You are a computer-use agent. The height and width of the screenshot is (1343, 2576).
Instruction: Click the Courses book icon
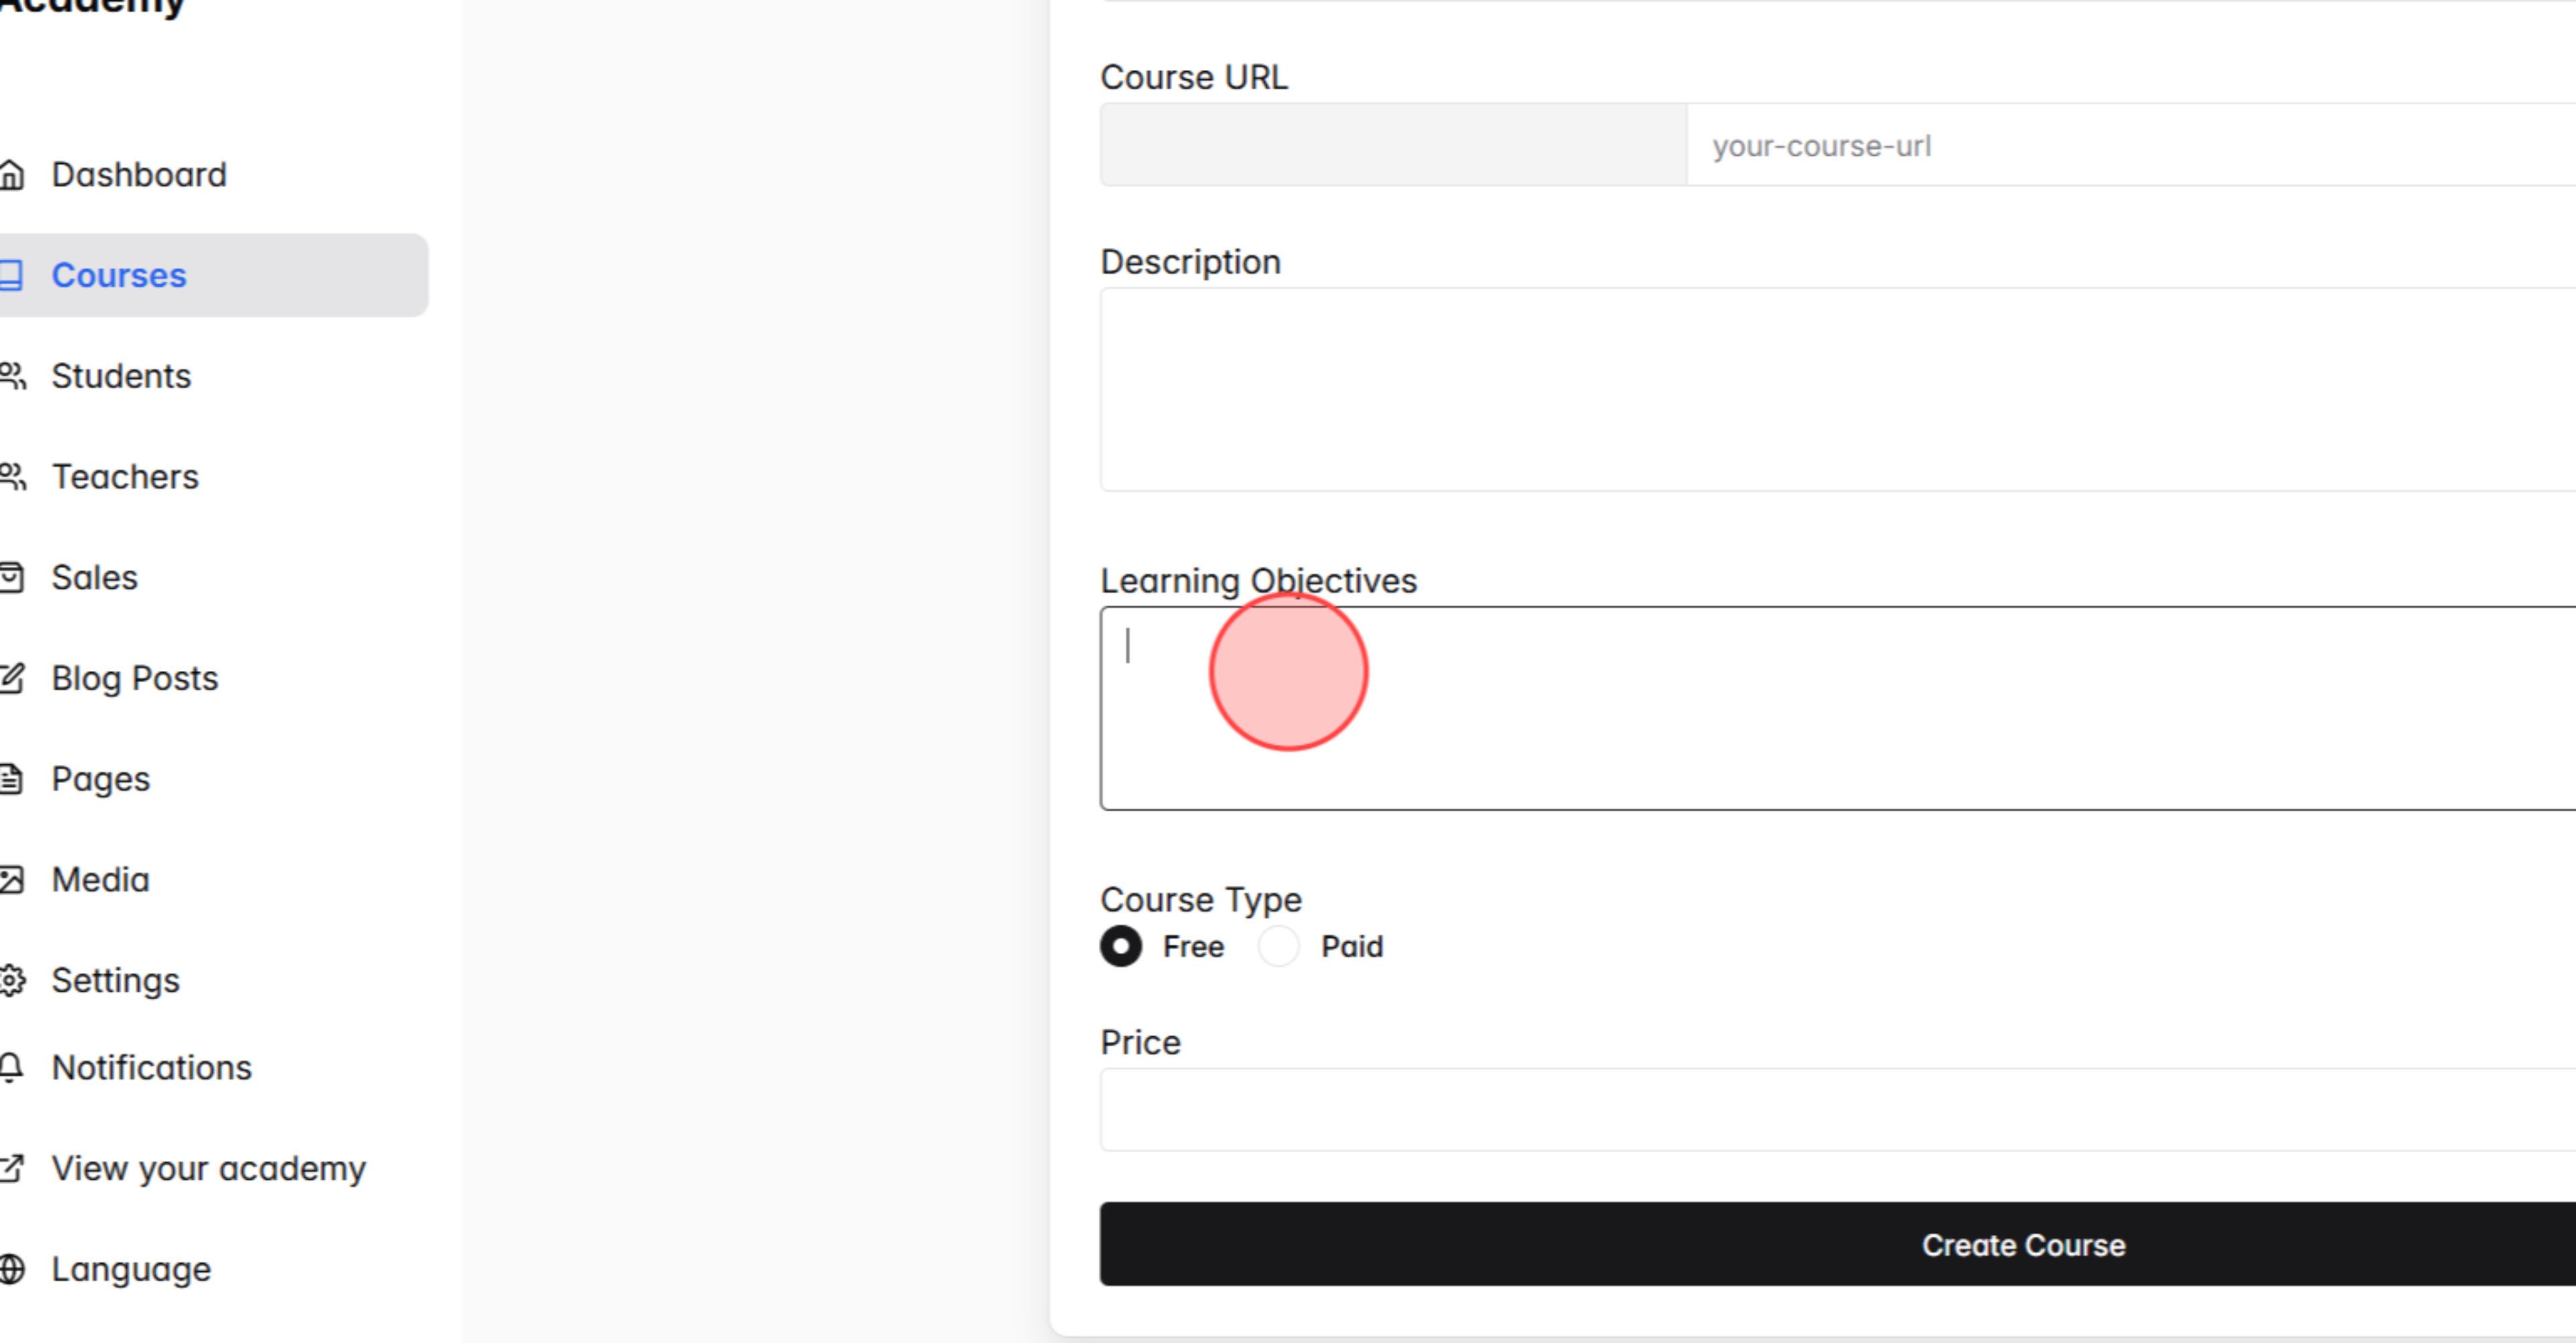click(x=13, y=275)
